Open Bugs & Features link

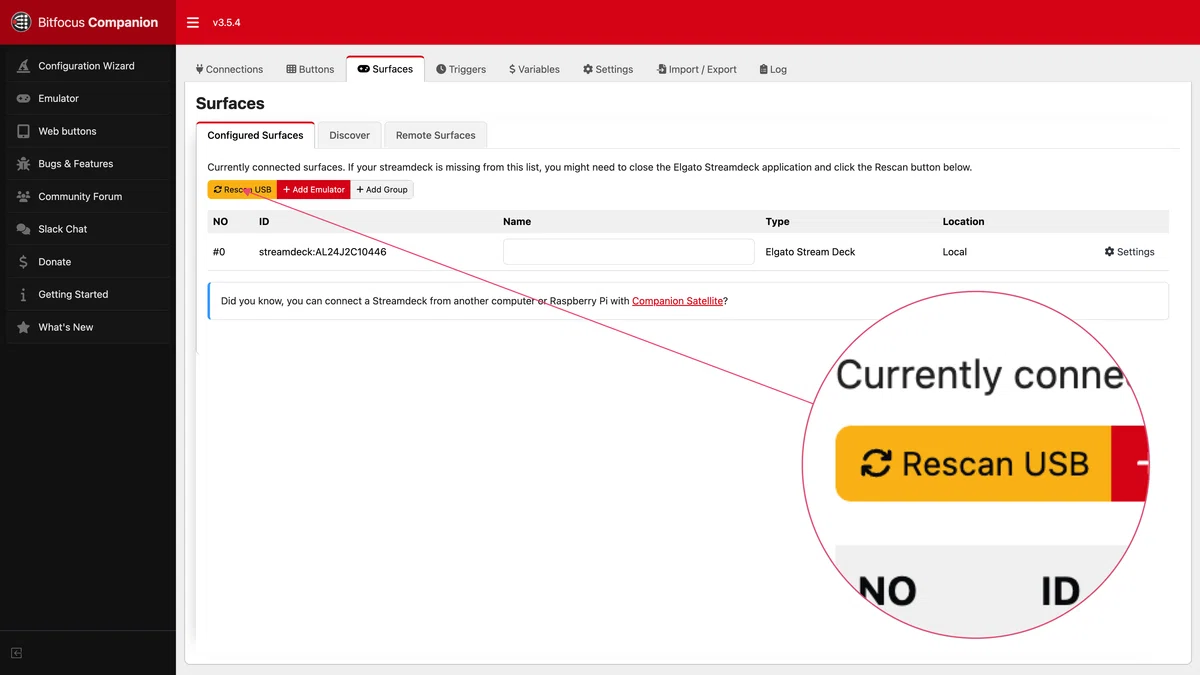pos(88,164)
